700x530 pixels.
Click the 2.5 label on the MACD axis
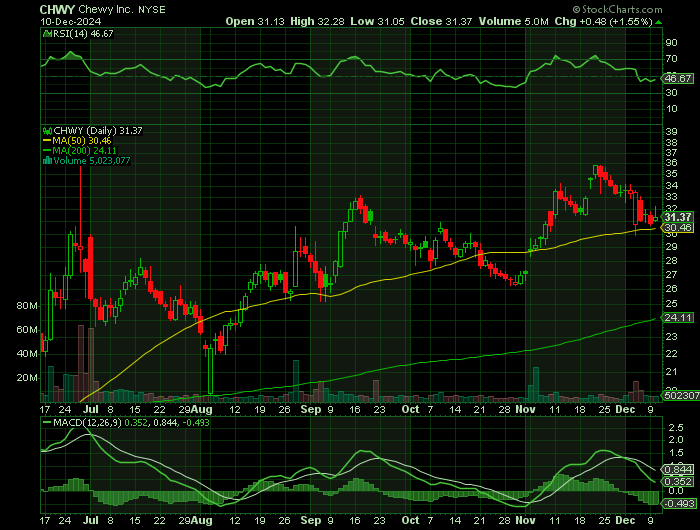click(x=675, y=428)
